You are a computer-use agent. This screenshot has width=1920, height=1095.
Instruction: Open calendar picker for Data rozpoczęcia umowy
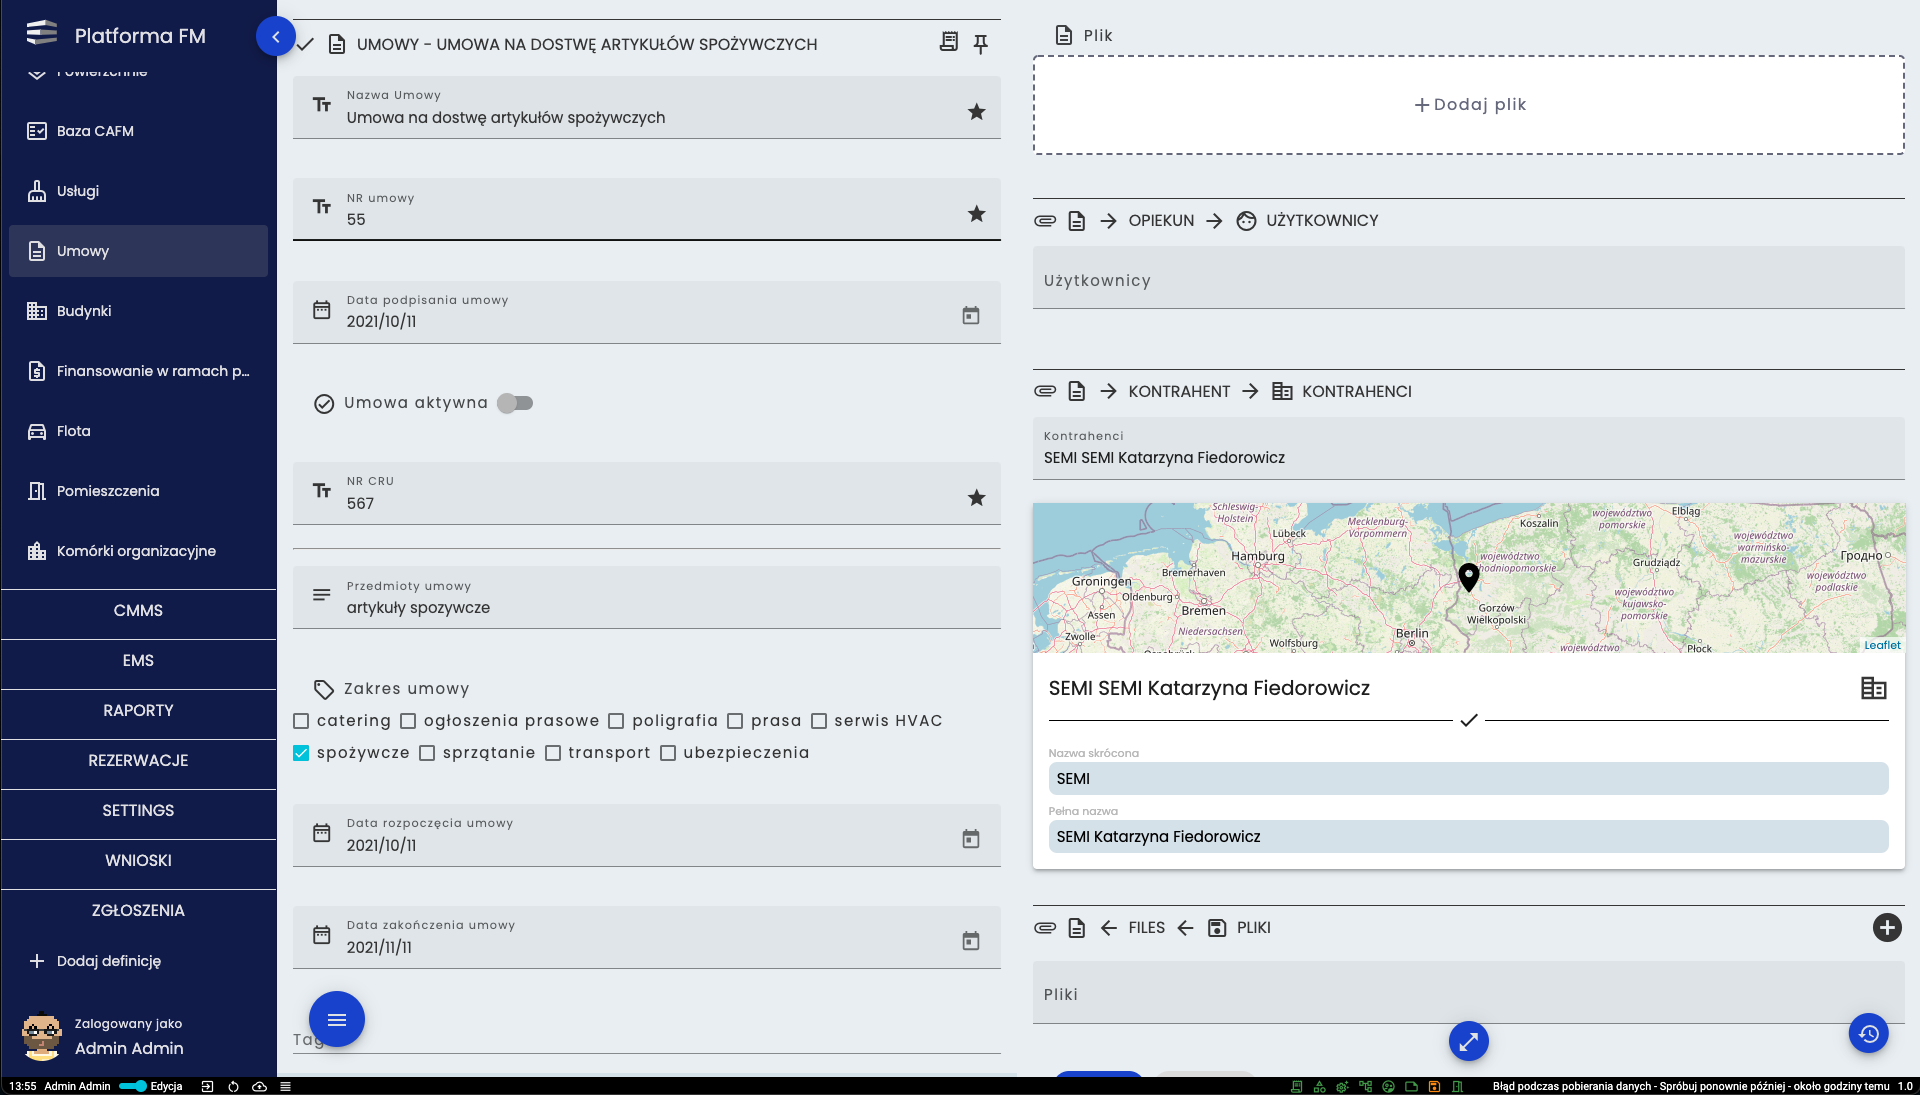(x=970, y=839)
